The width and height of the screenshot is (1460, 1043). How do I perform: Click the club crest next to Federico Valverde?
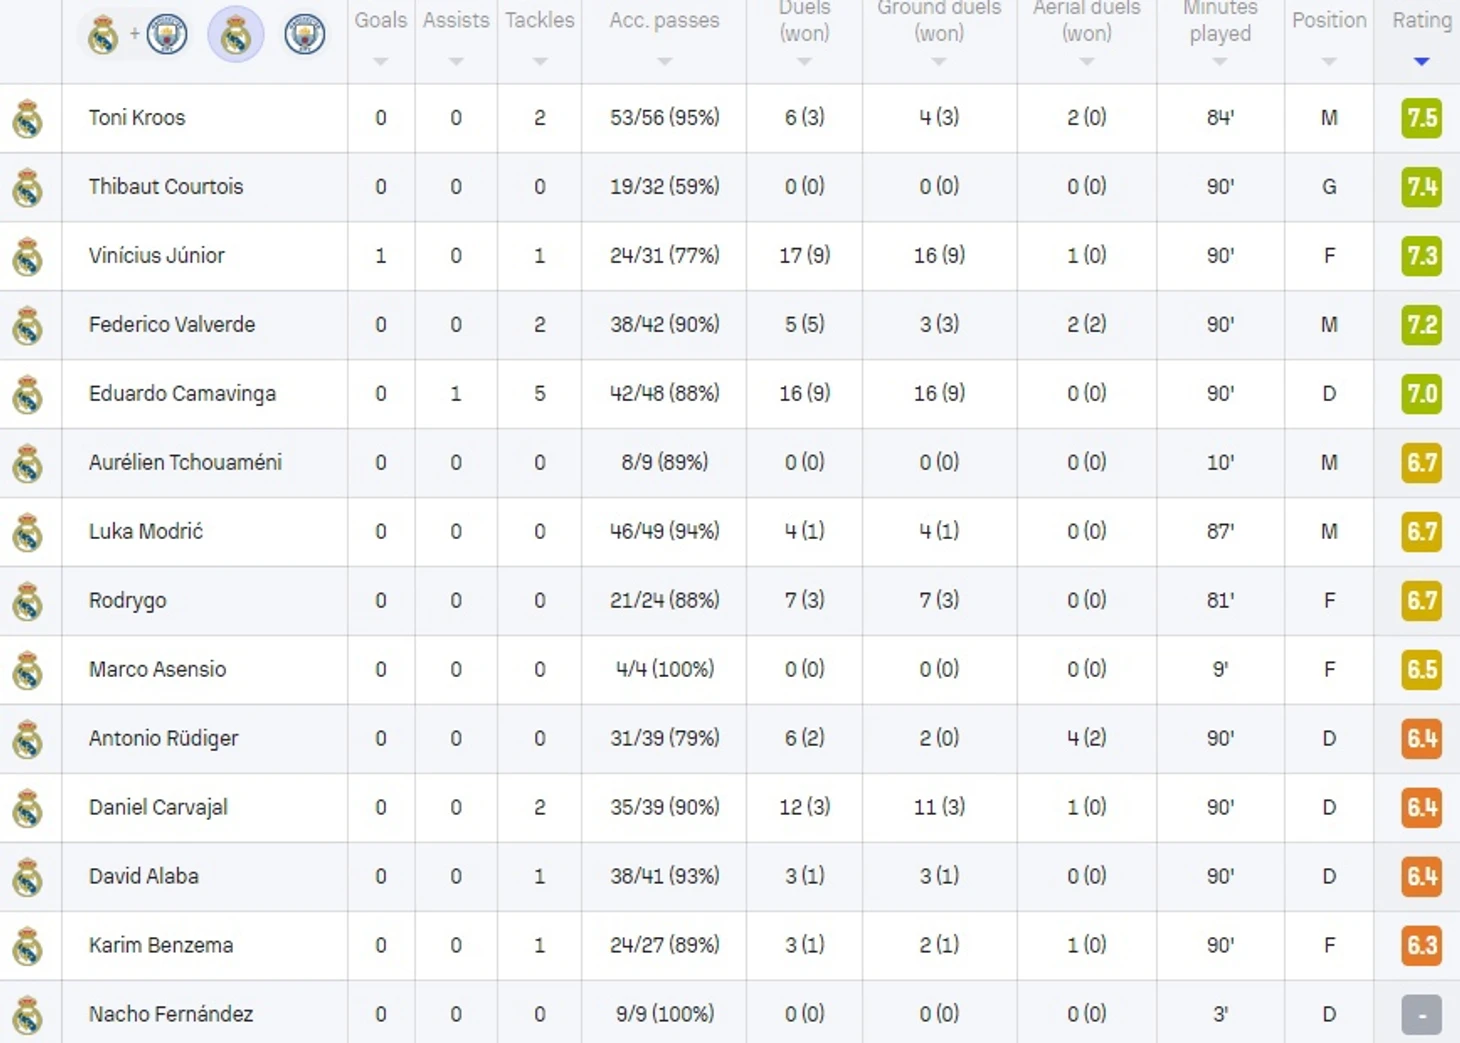click(28, 326)
